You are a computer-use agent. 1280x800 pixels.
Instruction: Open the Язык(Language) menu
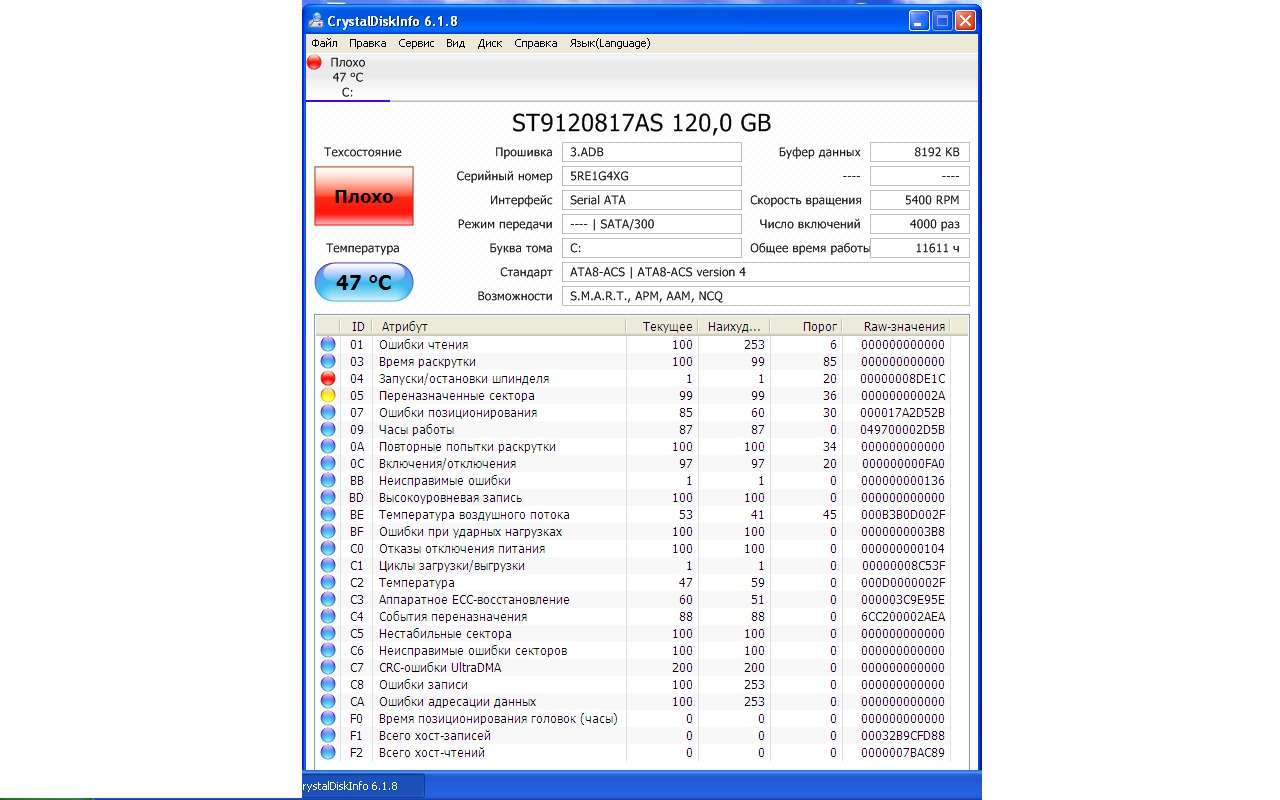(x=609, y=43)
